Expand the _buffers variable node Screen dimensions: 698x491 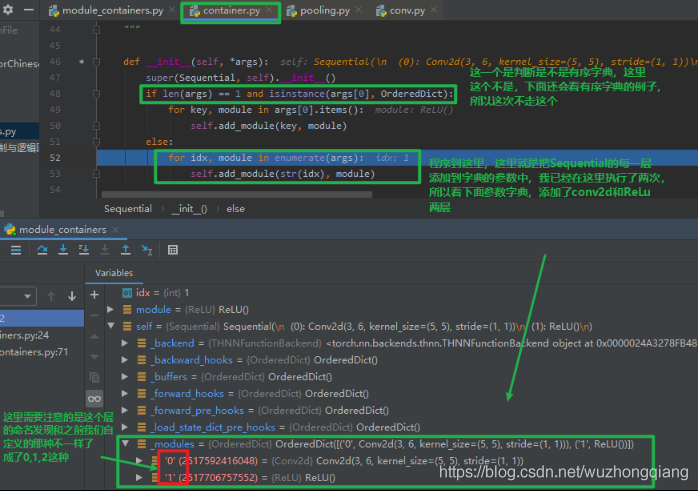(125, 377)
